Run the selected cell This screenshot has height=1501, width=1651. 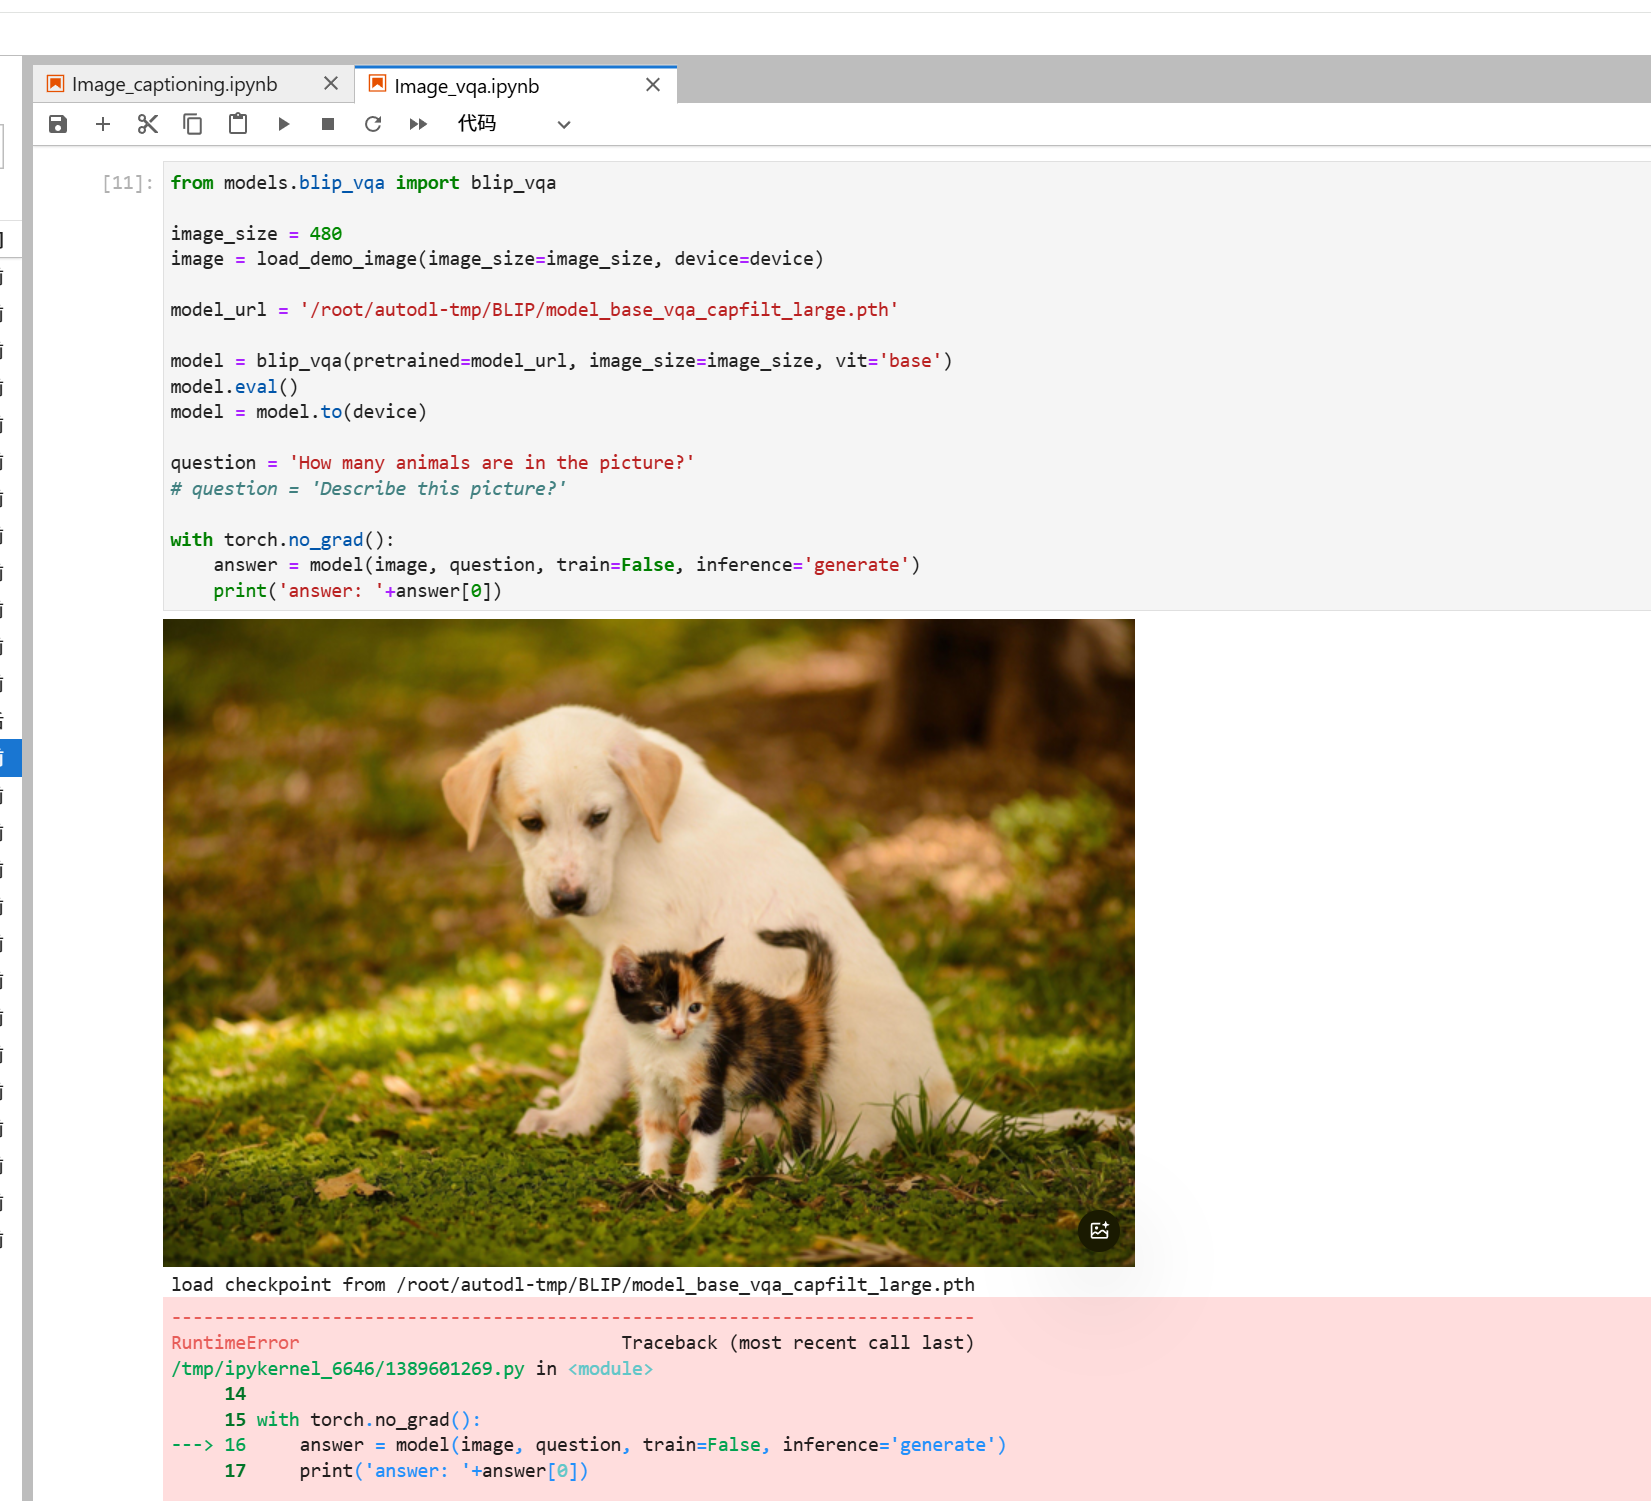284,124
